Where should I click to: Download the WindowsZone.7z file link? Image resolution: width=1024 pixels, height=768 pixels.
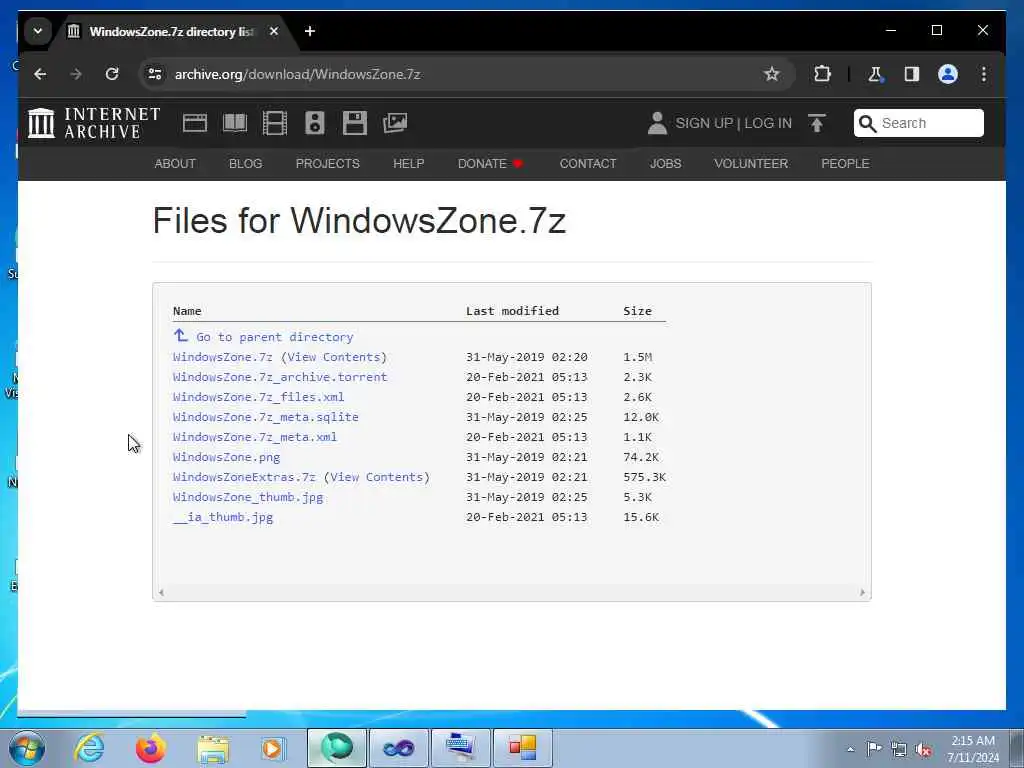pos(223,357)
